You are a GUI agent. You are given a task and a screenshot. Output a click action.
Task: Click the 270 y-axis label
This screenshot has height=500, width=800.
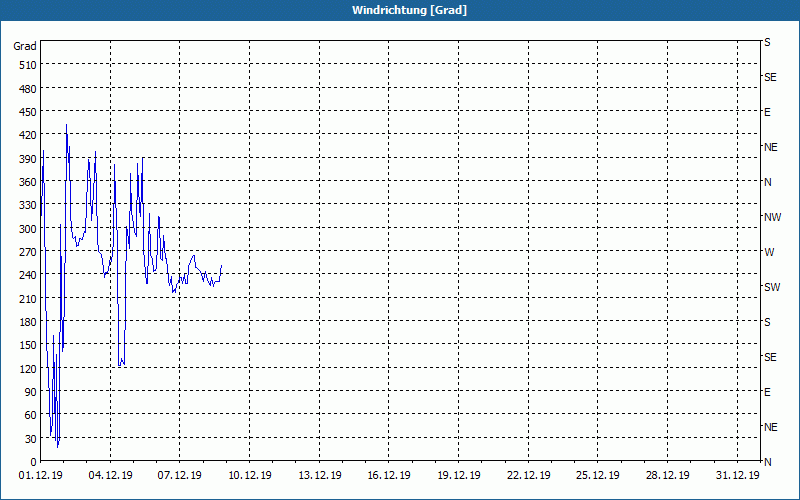coord(28,252)
